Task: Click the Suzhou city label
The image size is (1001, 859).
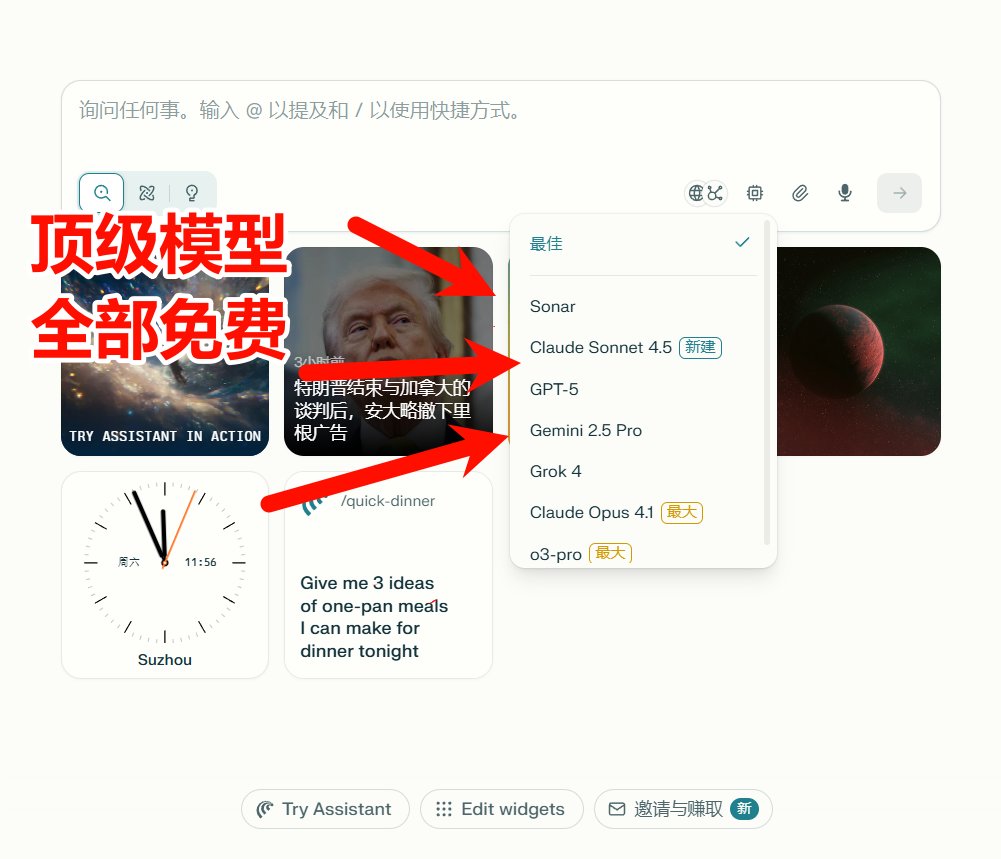Action: tap(165, 659)
